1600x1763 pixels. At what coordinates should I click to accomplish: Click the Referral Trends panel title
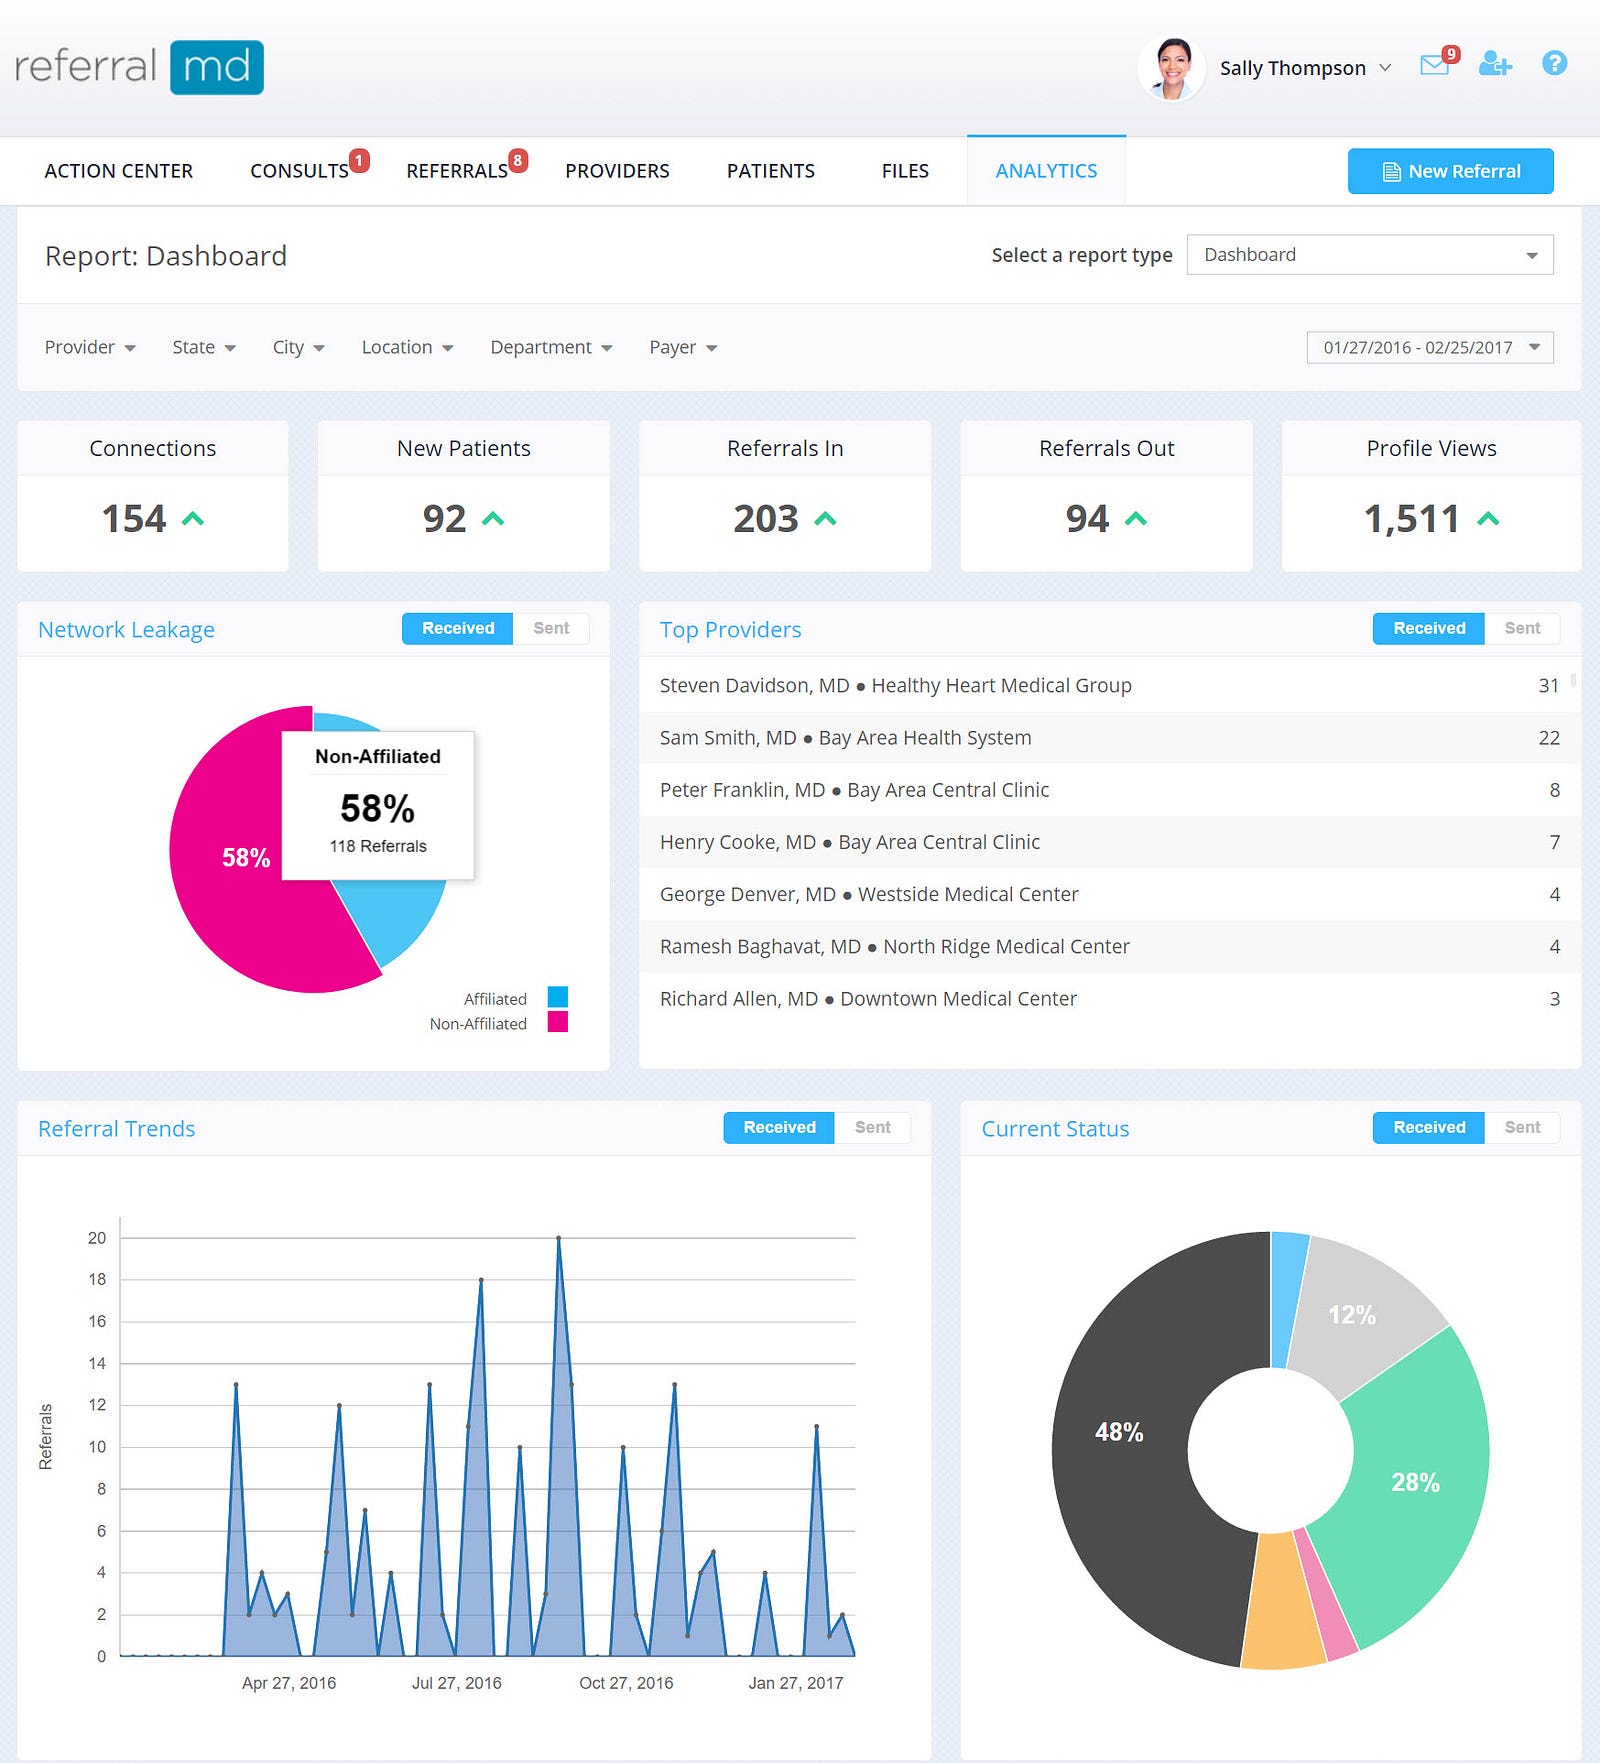pos(116,1128)
